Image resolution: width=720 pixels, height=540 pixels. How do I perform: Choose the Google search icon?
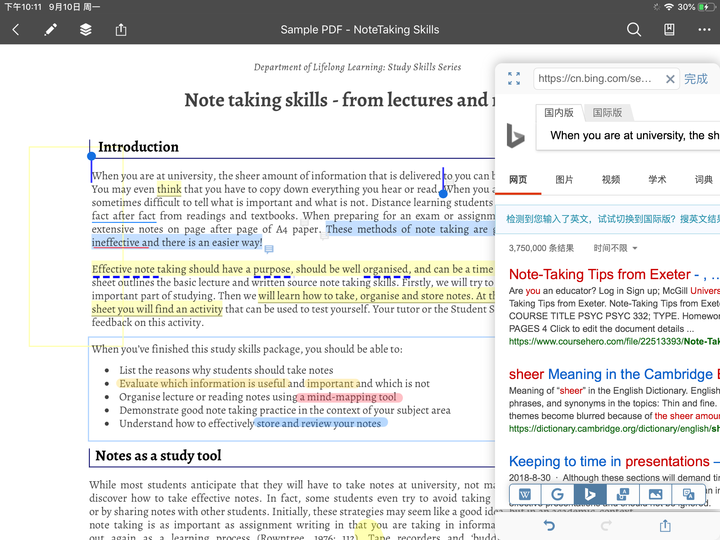[557, 495]
